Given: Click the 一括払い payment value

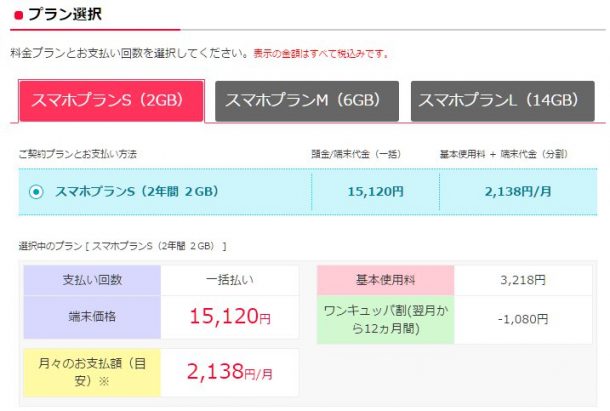Looking at the screenshot, I should [x=229, y=280].
